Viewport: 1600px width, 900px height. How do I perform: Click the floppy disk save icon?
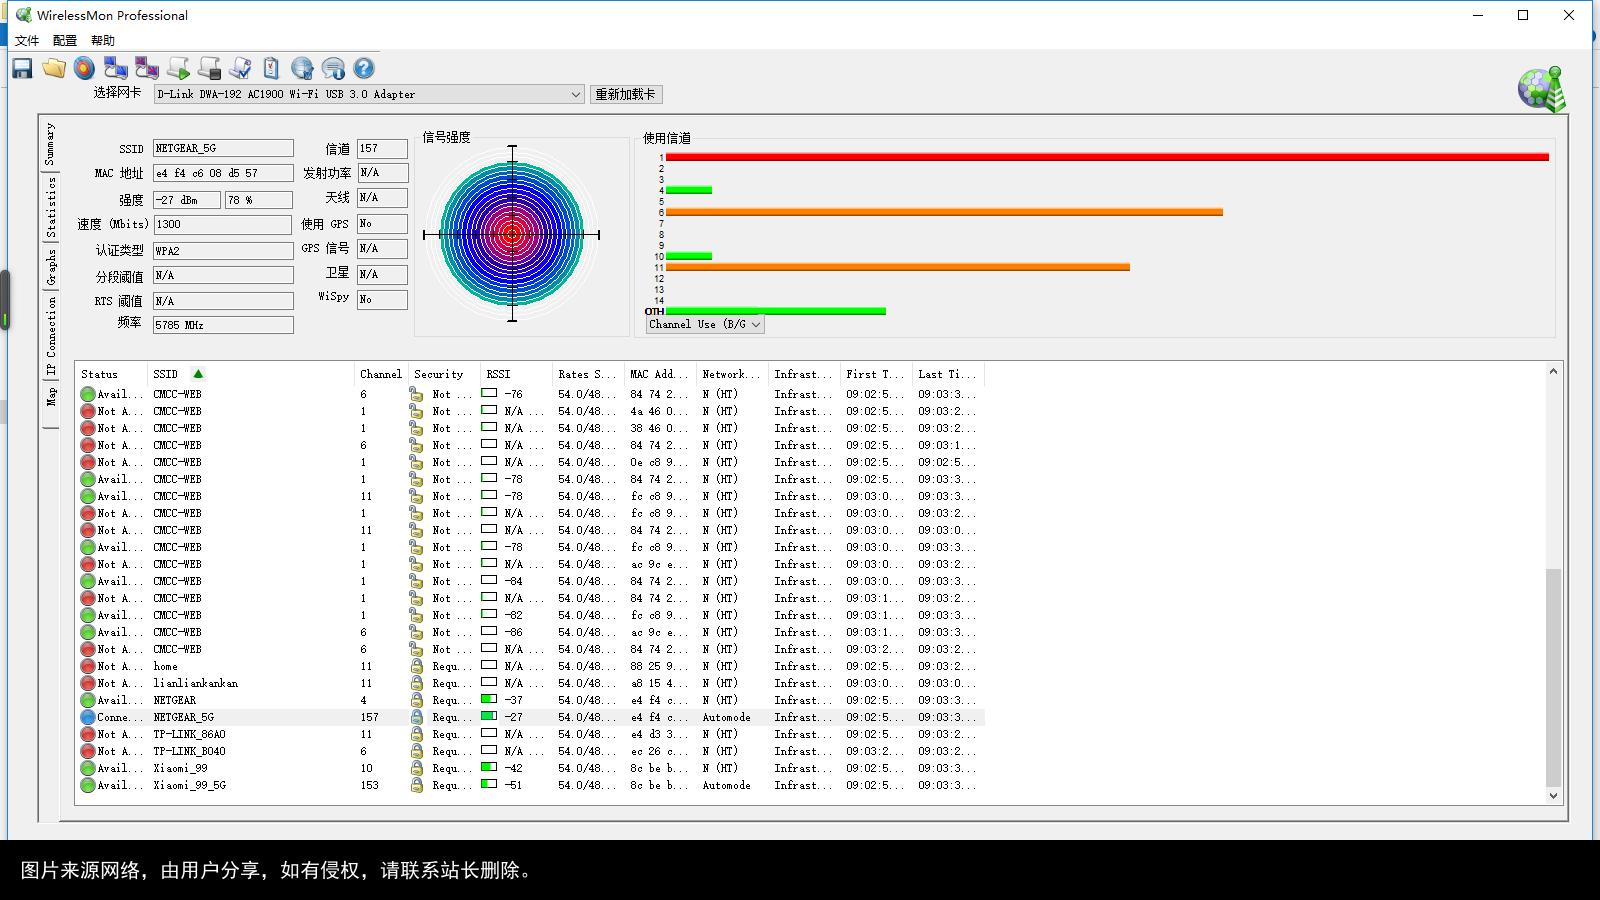22,68
